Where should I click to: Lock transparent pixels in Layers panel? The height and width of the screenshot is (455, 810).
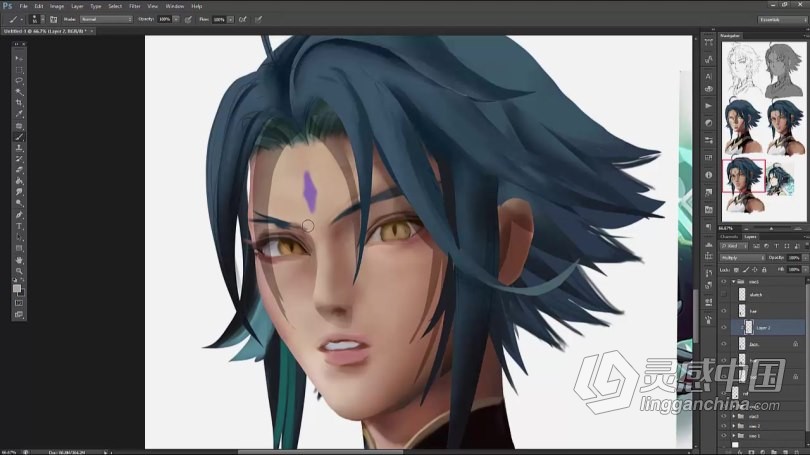click(737, 270)
